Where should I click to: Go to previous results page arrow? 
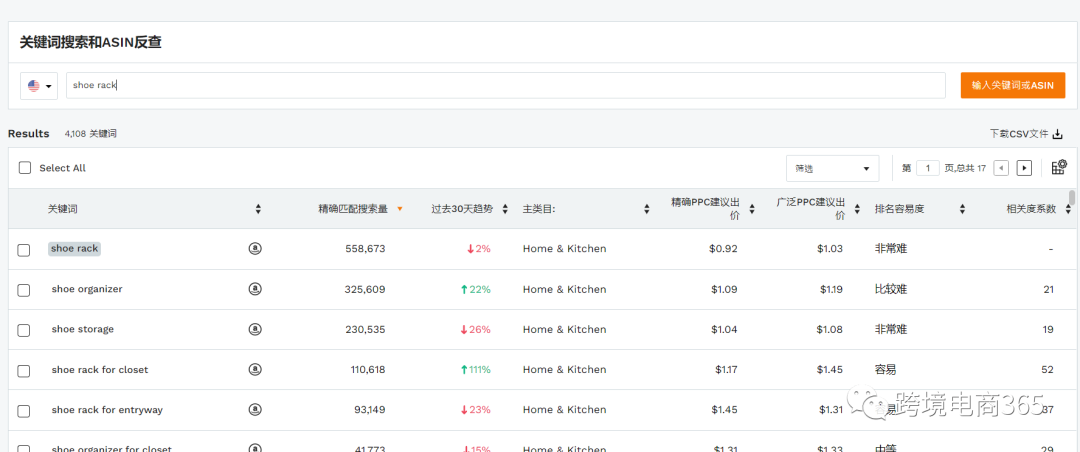click(x=1001, y=168)
